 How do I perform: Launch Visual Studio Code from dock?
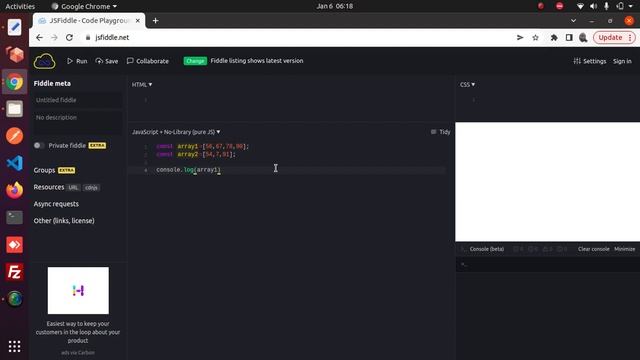click(x=15, y=163)
